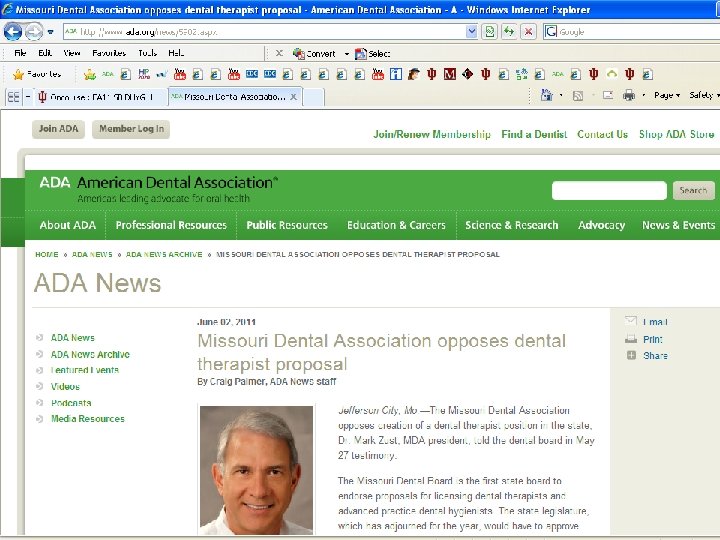Screen dimensions: 720x540
Task: Click the Quick Tabs grid icon
Action: [14, 97]
